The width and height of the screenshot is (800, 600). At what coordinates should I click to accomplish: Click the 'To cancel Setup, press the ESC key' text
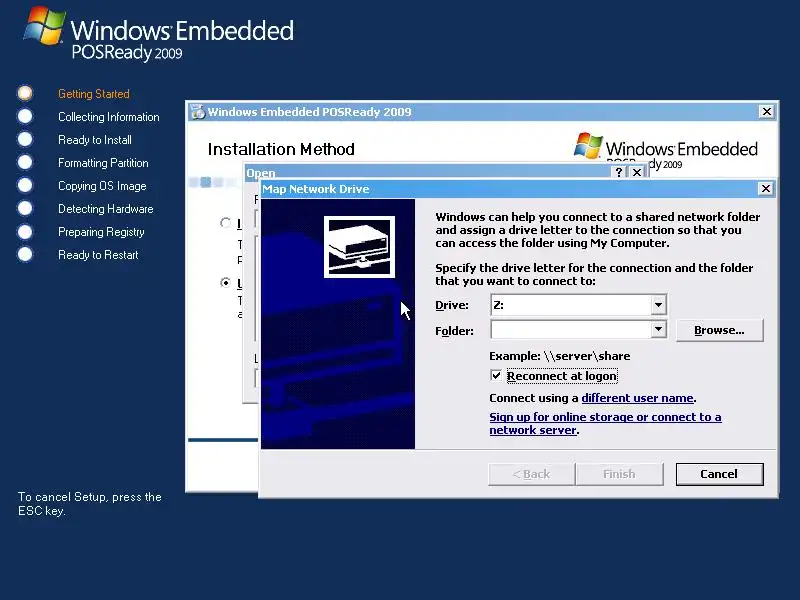pyautogui.click(x=90, y=504)
